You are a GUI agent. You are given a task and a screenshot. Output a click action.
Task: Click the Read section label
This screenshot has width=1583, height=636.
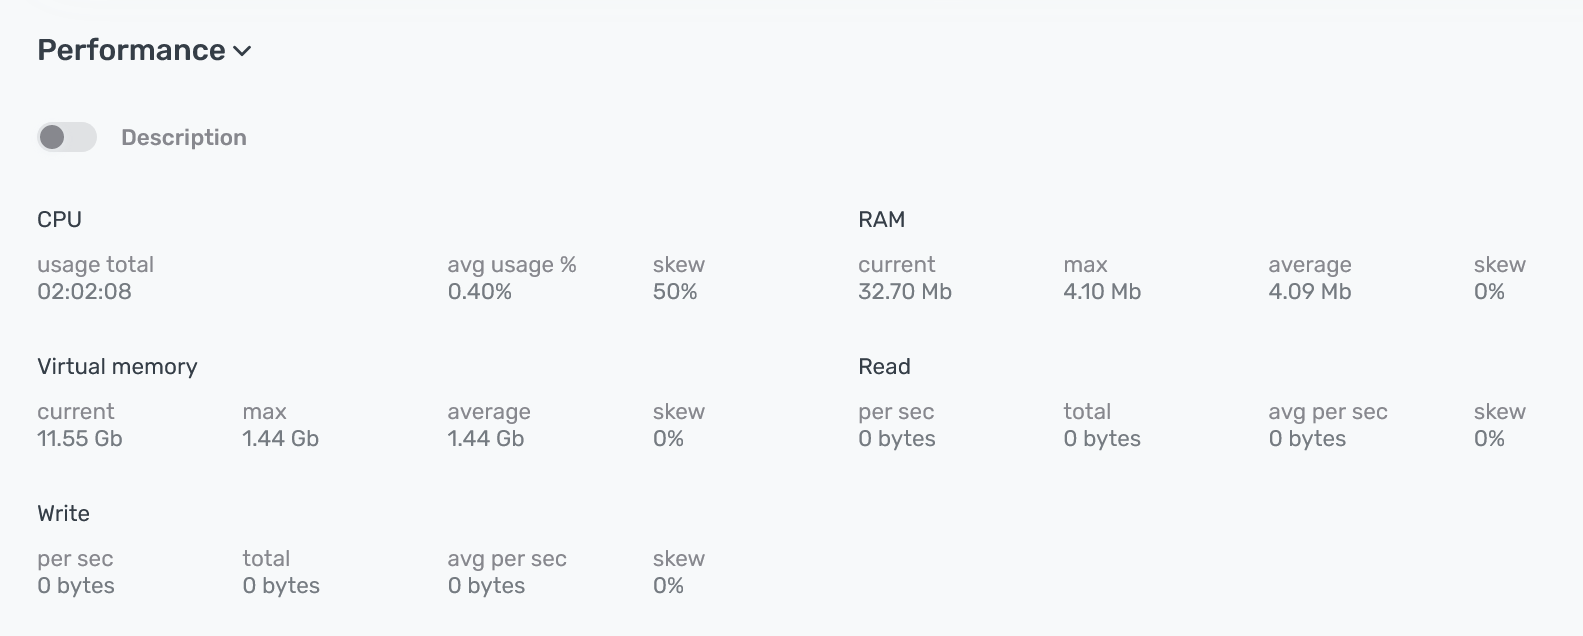point(884,366)
